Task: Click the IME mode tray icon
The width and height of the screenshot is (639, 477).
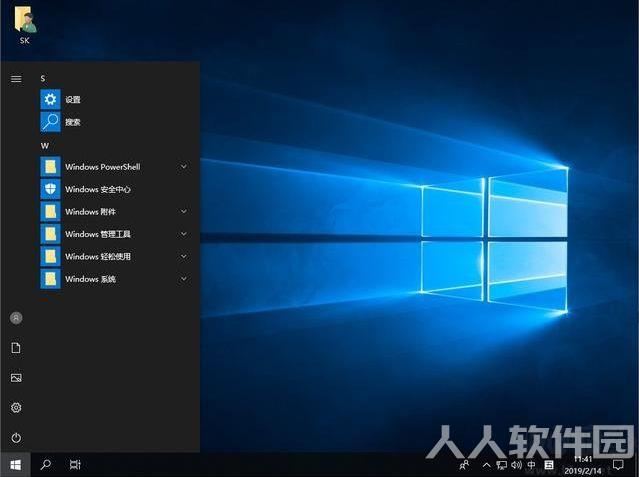Action: 549,465
